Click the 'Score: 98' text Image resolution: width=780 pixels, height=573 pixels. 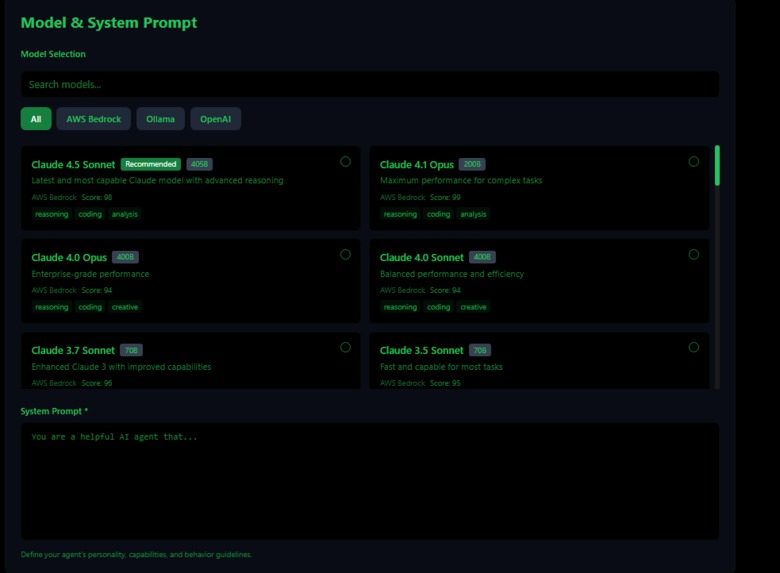click(97, 197)
